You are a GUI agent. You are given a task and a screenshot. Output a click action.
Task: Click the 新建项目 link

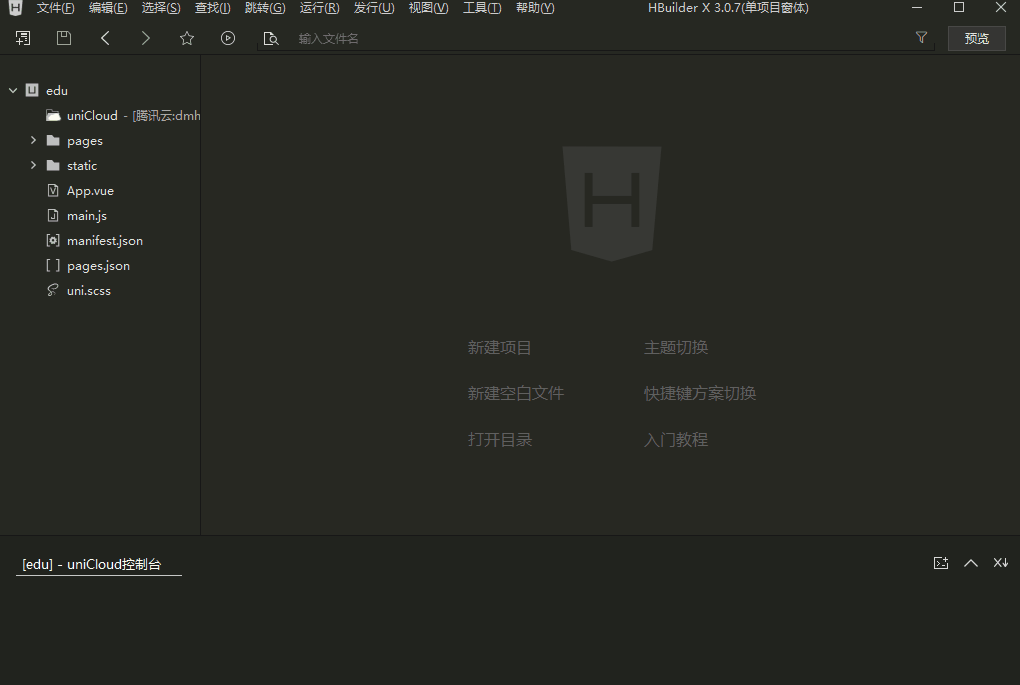(x=499, y=347)
